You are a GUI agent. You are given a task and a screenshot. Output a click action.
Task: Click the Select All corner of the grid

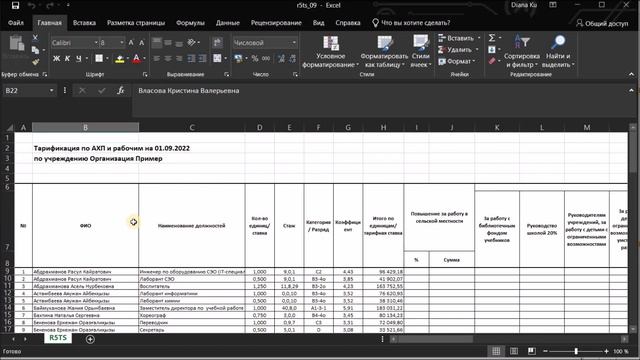coord(9,127)
